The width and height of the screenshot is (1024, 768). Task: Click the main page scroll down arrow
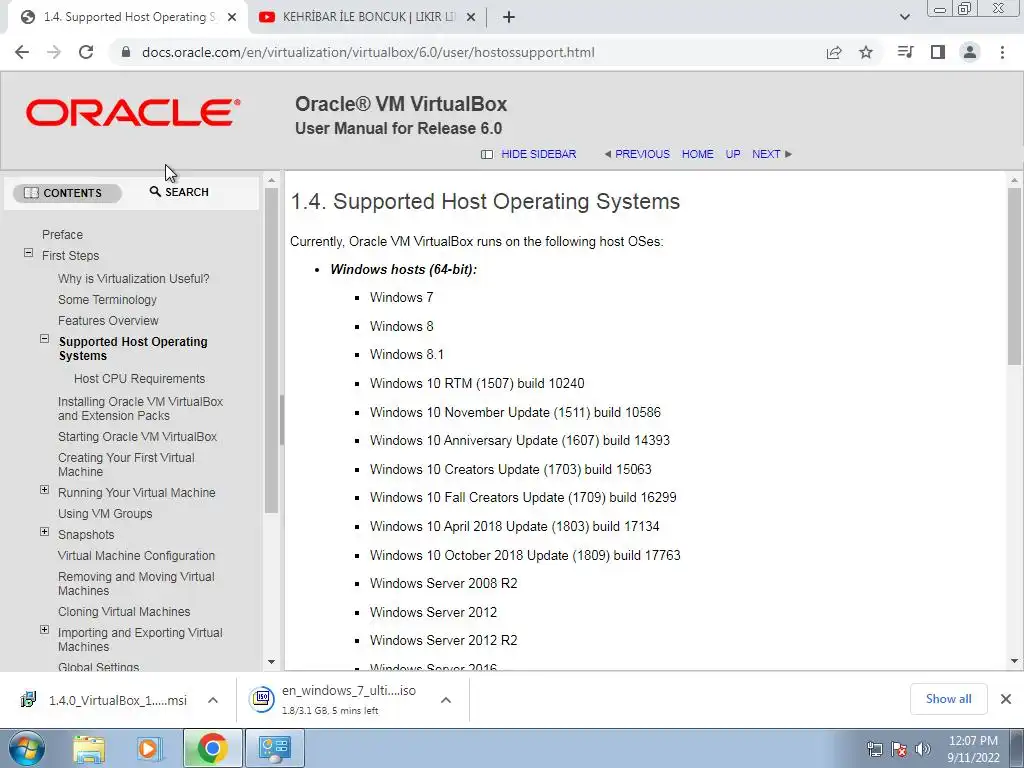point(1014,662)
